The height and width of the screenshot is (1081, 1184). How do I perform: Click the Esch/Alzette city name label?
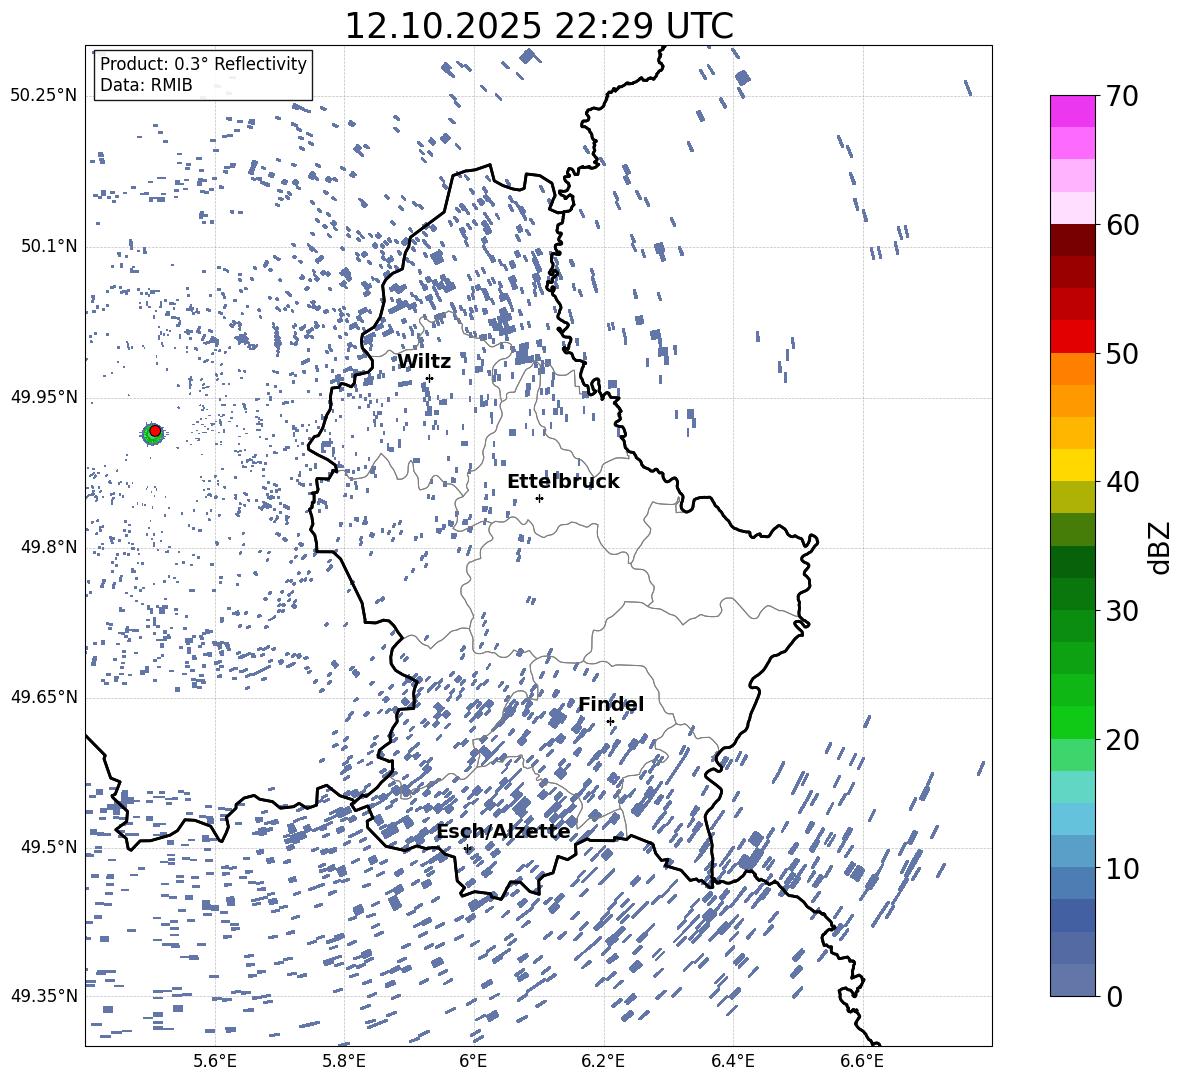(503, 831)
